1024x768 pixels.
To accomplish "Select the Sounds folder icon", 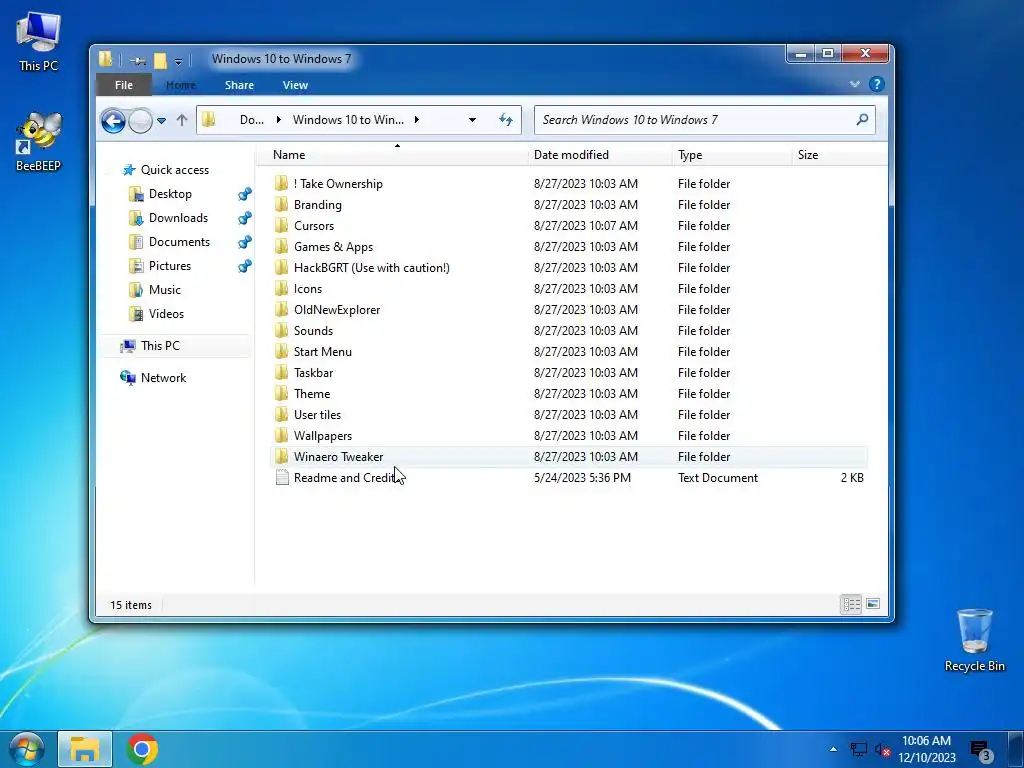I will tap(281, 330).
